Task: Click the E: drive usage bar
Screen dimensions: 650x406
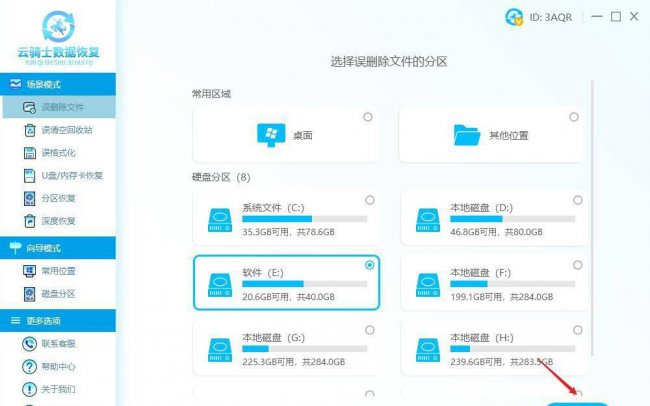Action: click(305, 284)
